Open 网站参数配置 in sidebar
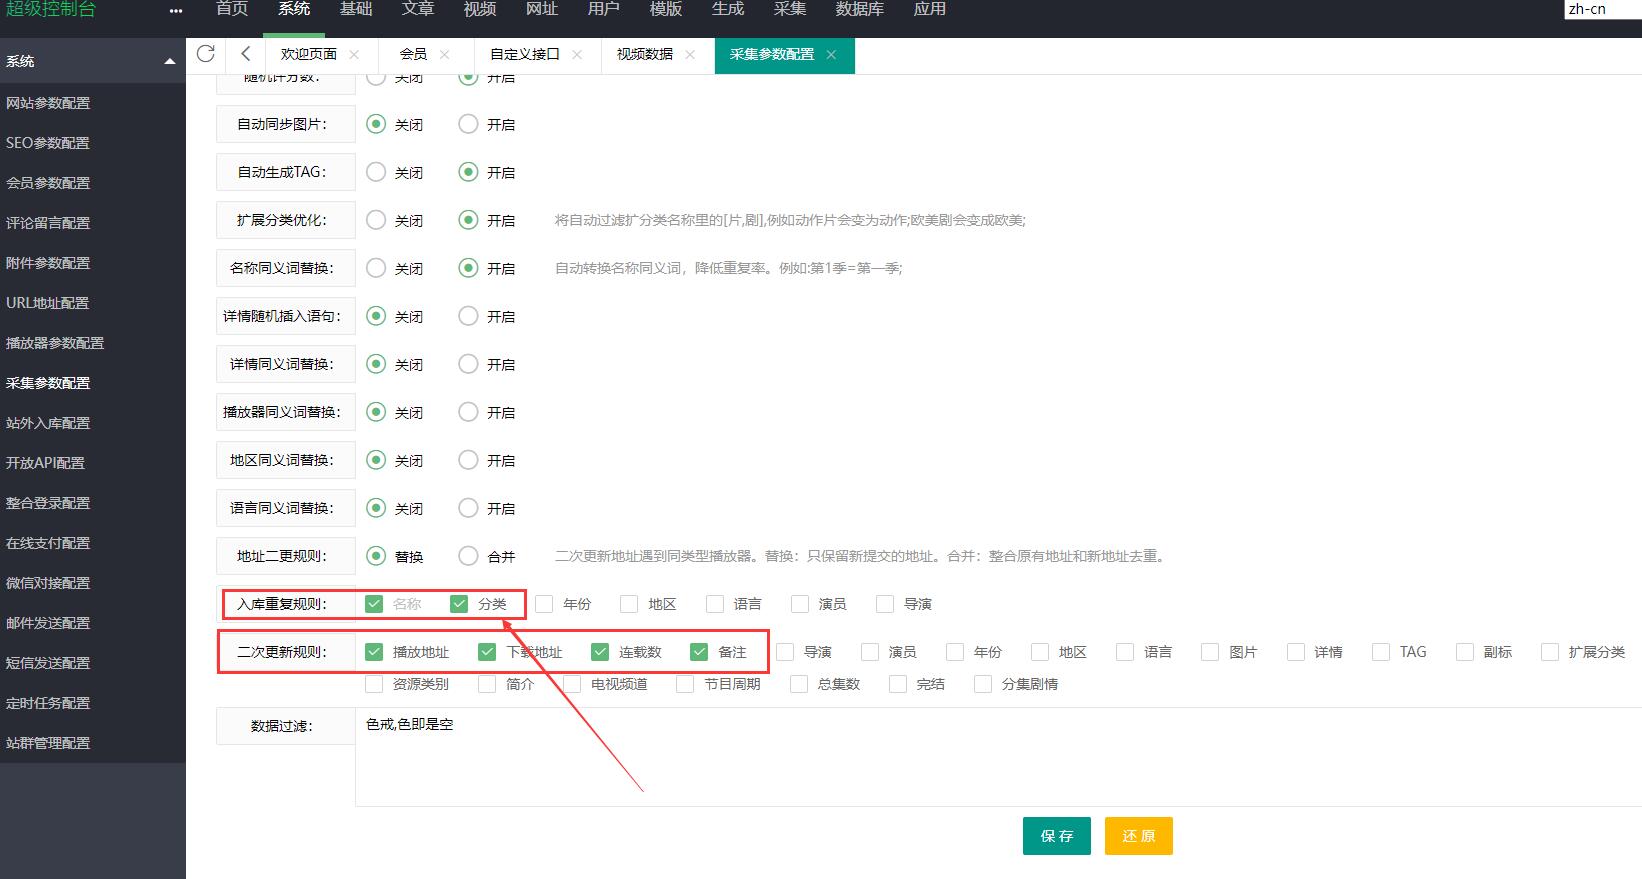This screenshot has width=1642, height=879. [x=48, y=103]
